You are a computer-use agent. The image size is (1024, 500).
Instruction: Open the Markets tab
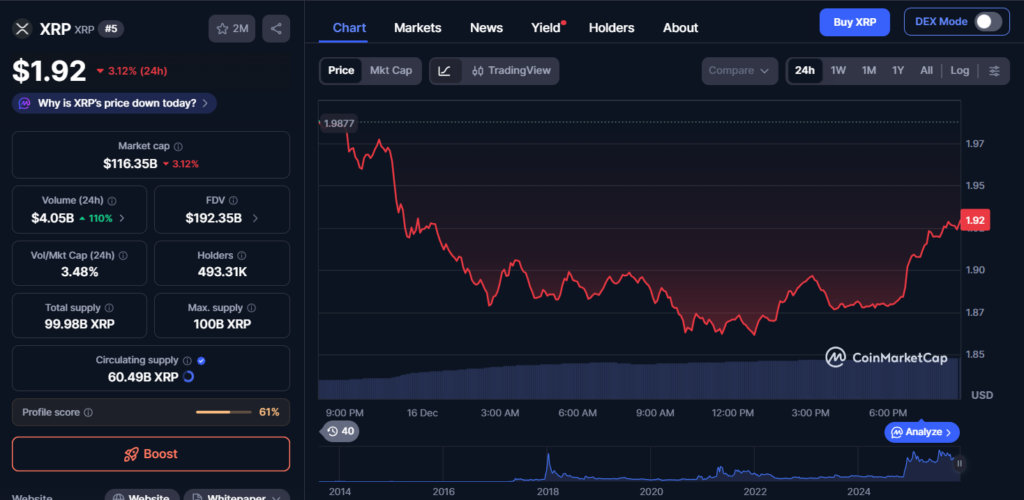pos(417,28)
